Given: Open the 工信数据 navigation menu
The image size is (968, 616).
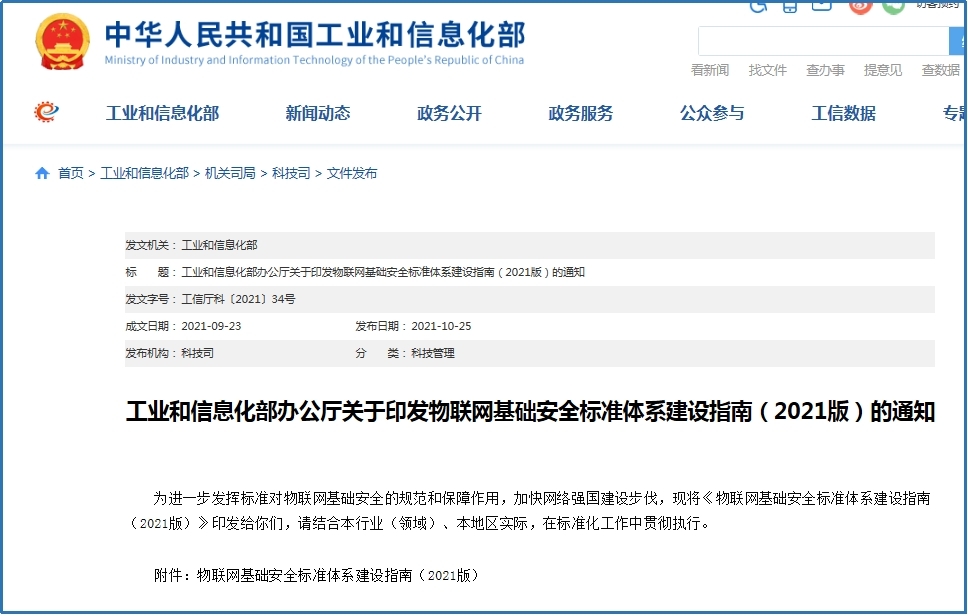Looking at the screenshot, I should pyautogui.click(x=844, y=114).
